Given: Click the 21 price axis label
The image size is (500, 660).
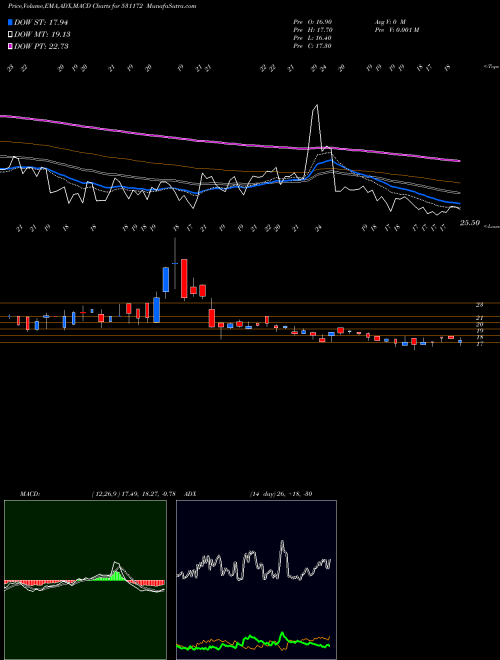Looking at the screenshot, I should click(x=479, y=318).
